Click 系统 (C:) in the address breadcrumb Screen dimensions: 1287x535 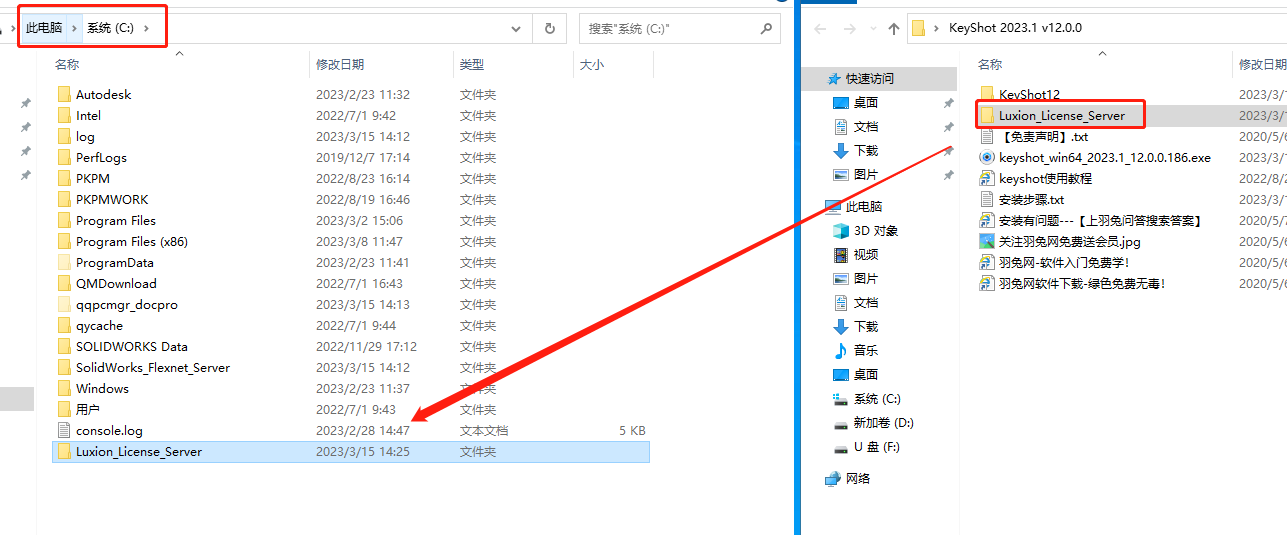point(110,28)
